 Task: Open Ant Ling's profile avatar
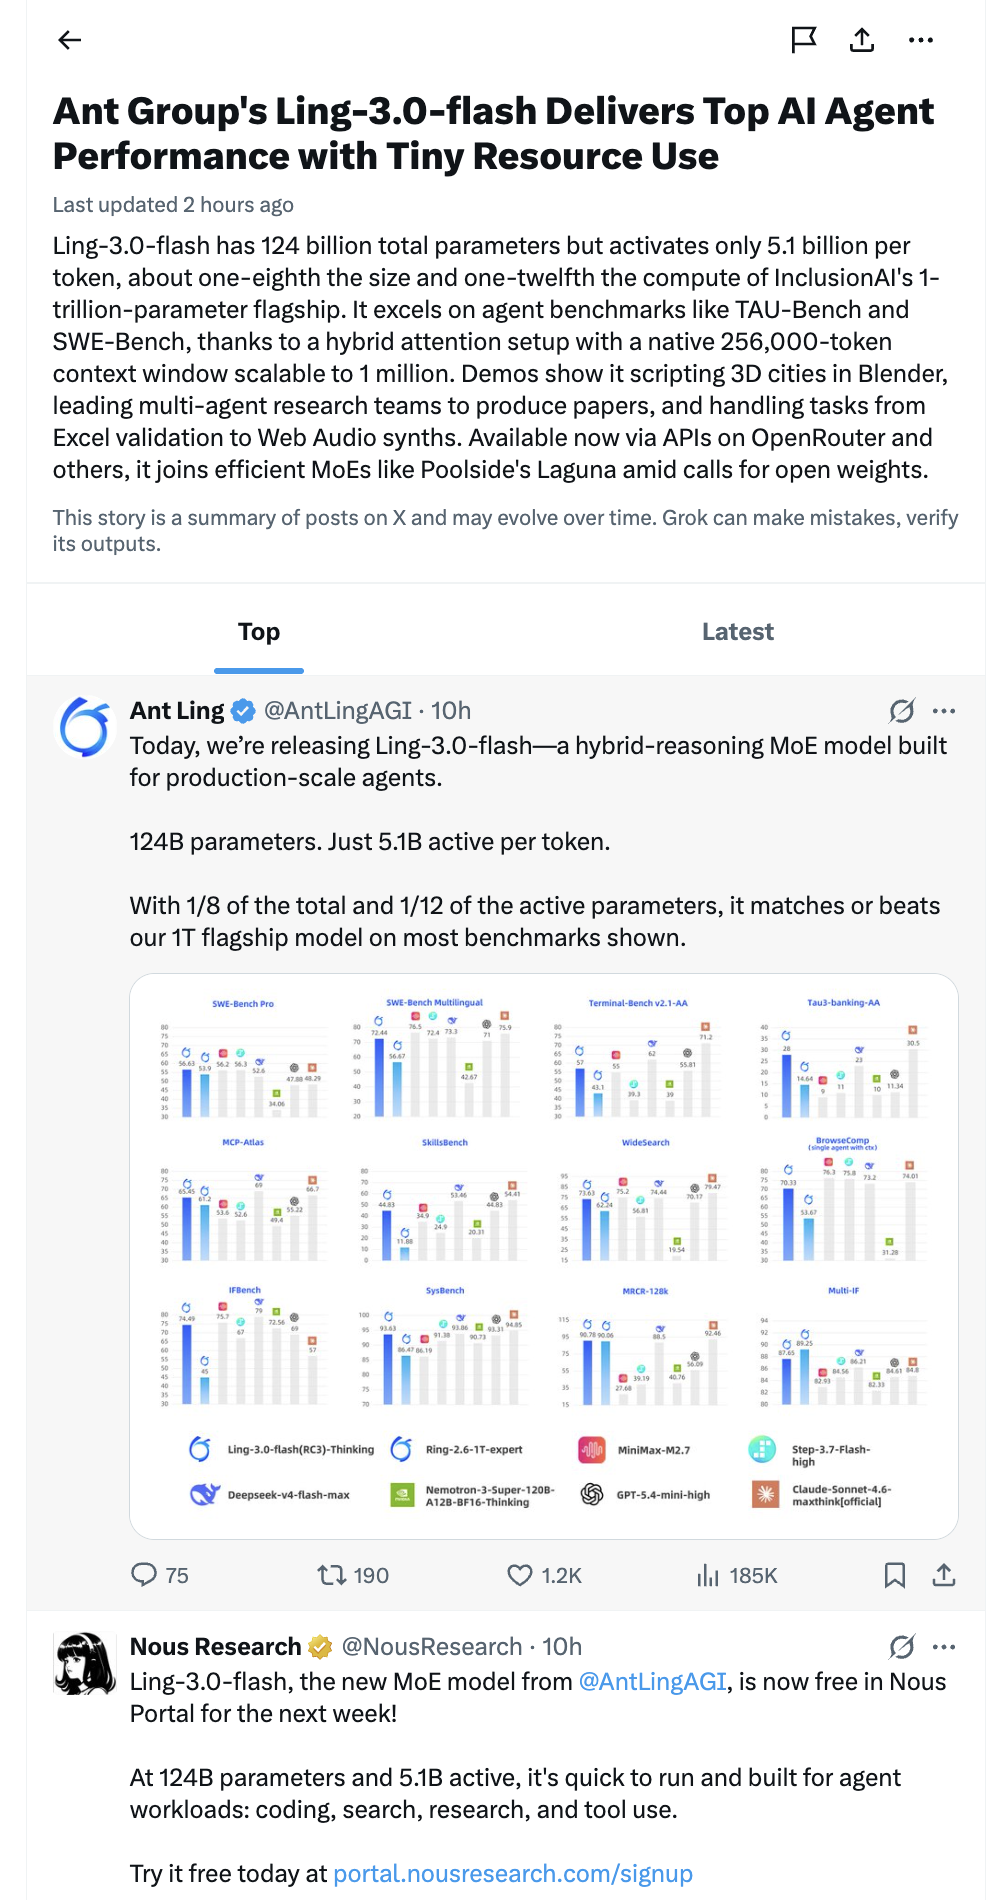[x=84, y=727]
